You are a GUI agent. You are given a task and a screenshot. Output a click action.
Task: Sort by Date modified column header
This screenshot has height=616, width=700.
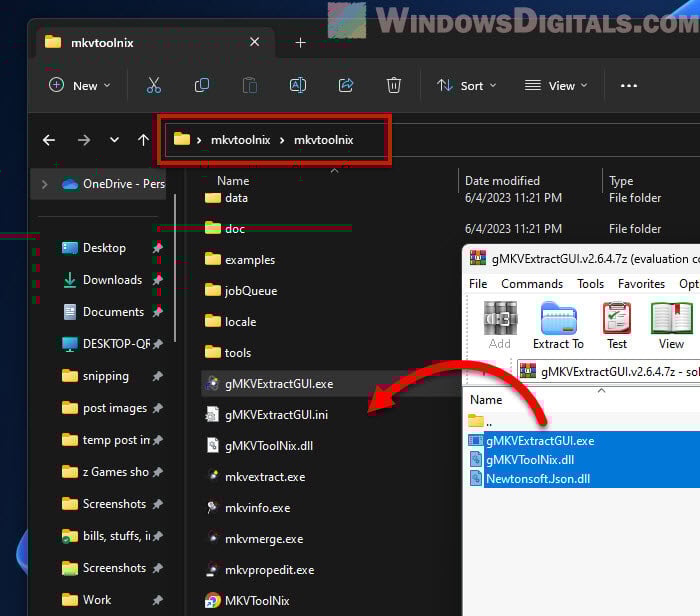[x=502, y=181]
